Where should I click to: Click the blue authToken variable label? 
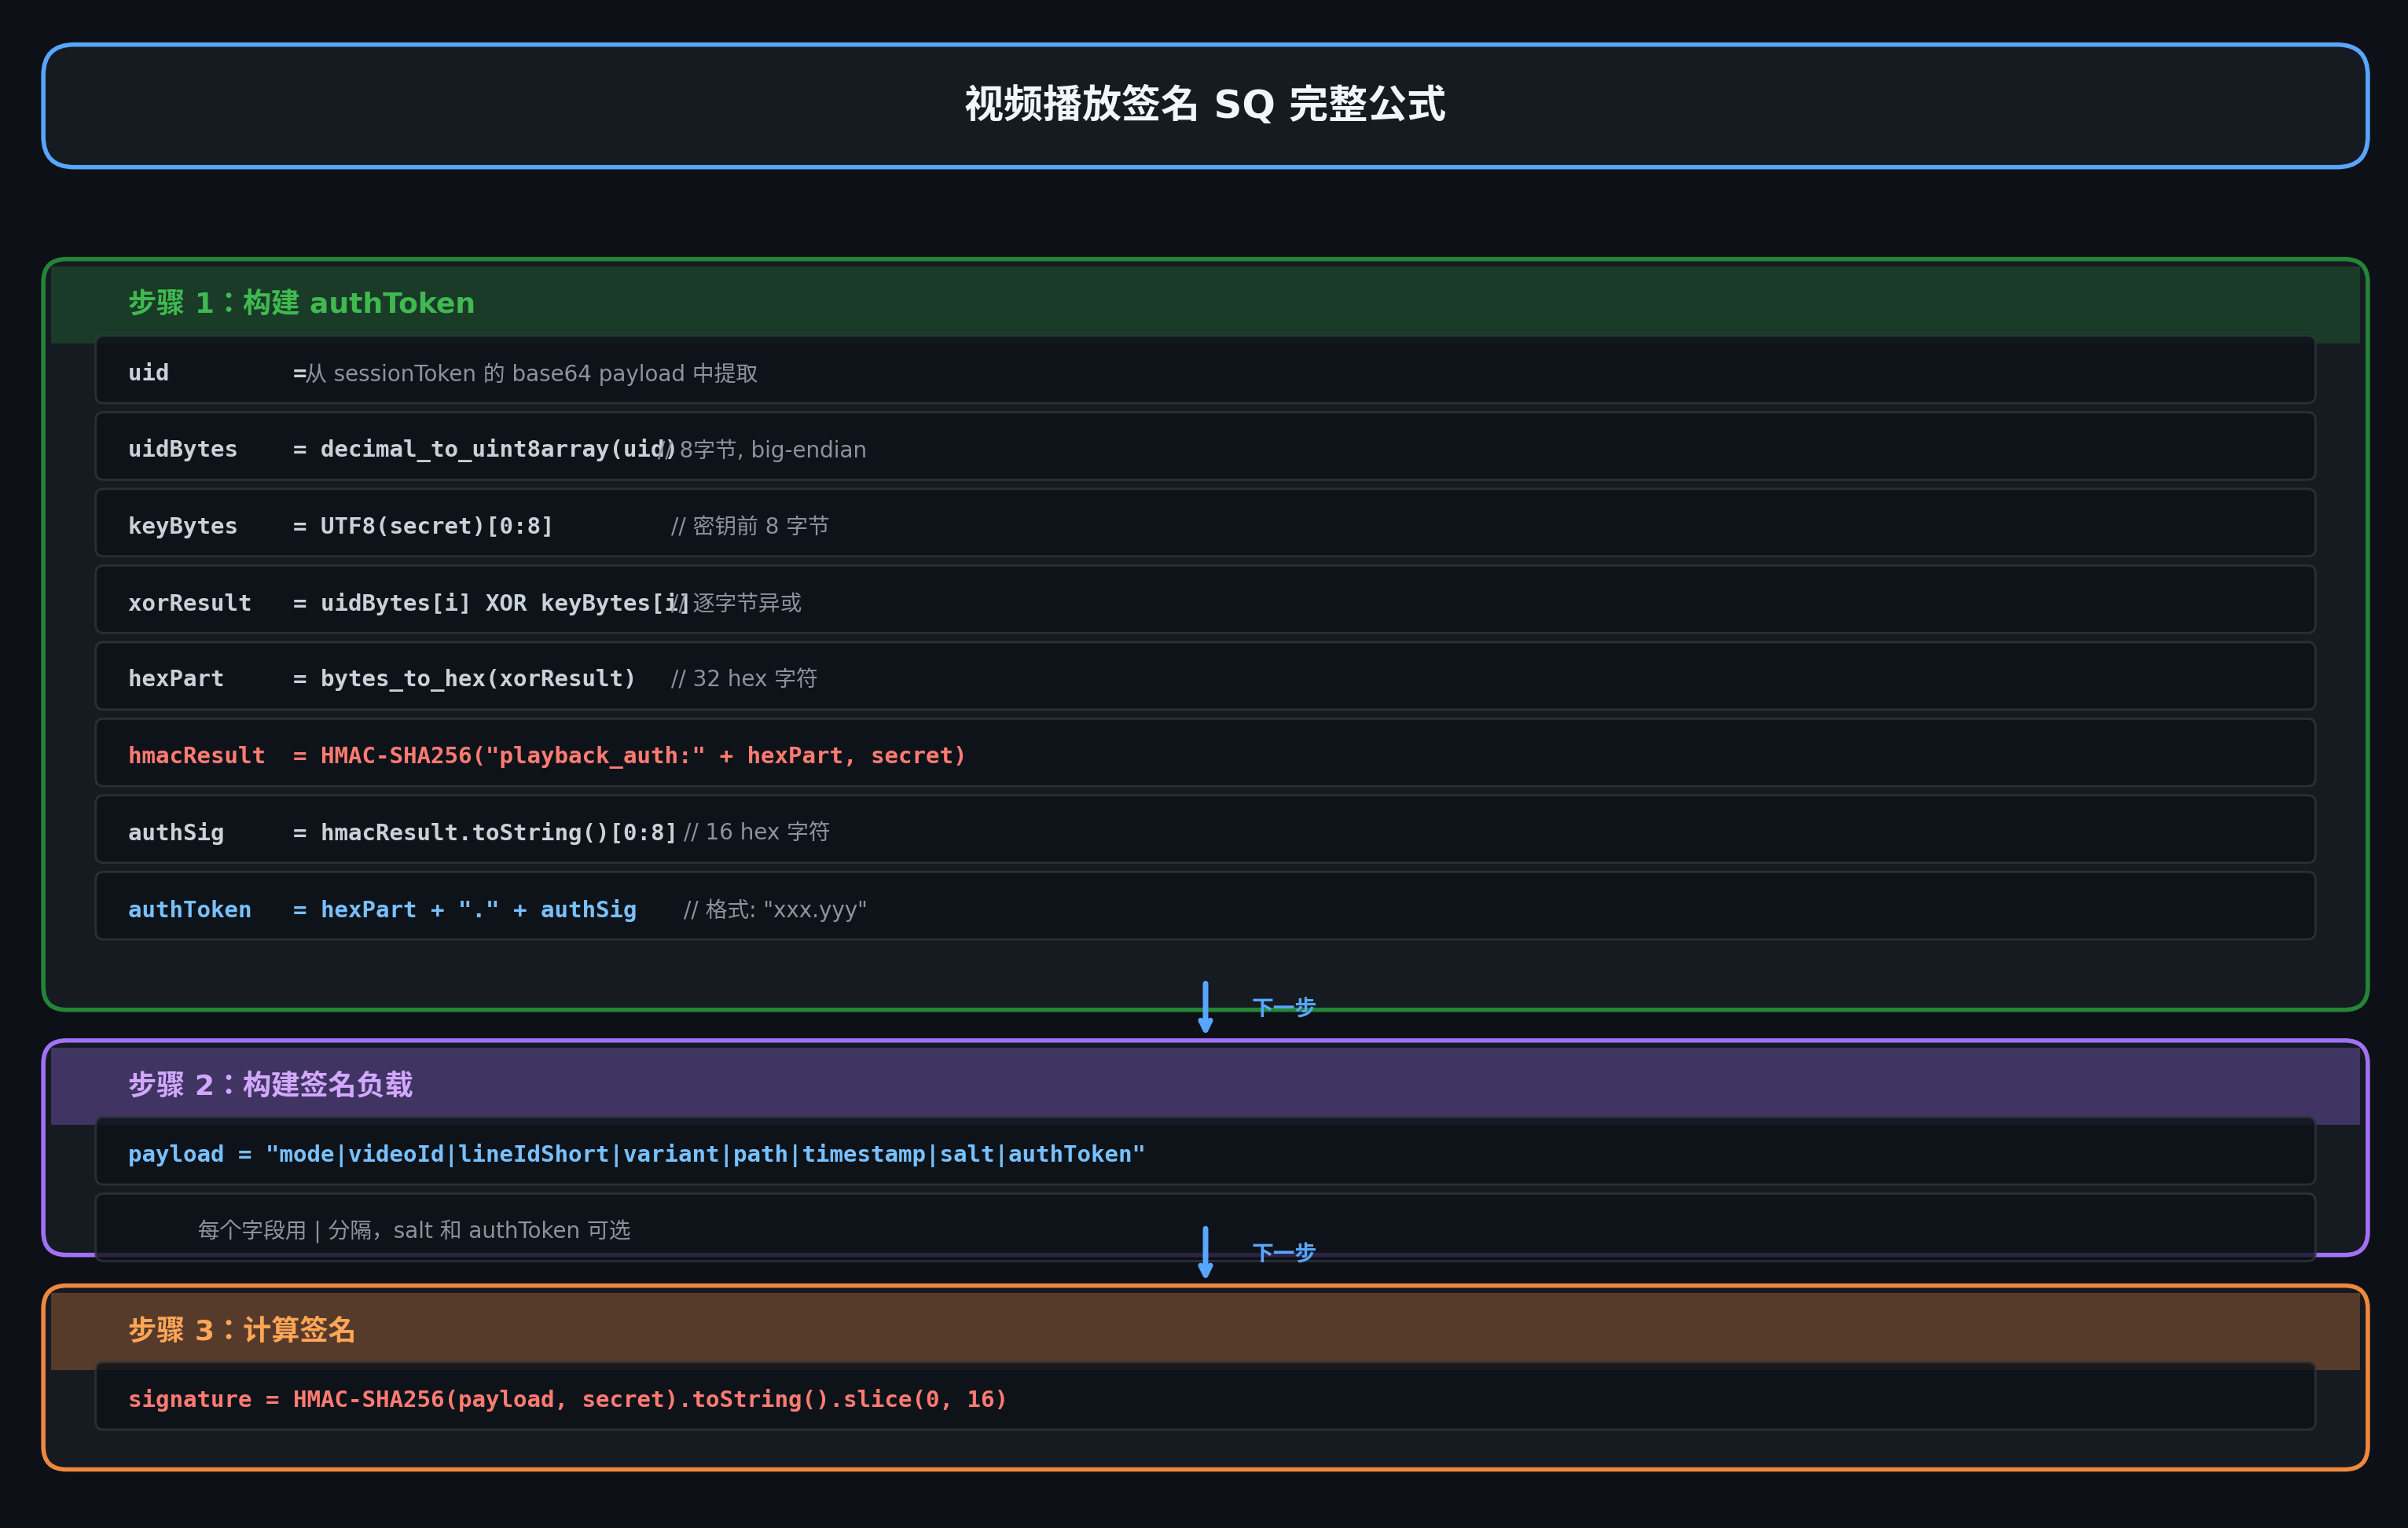pyautogui.click(x=190, y=909)
